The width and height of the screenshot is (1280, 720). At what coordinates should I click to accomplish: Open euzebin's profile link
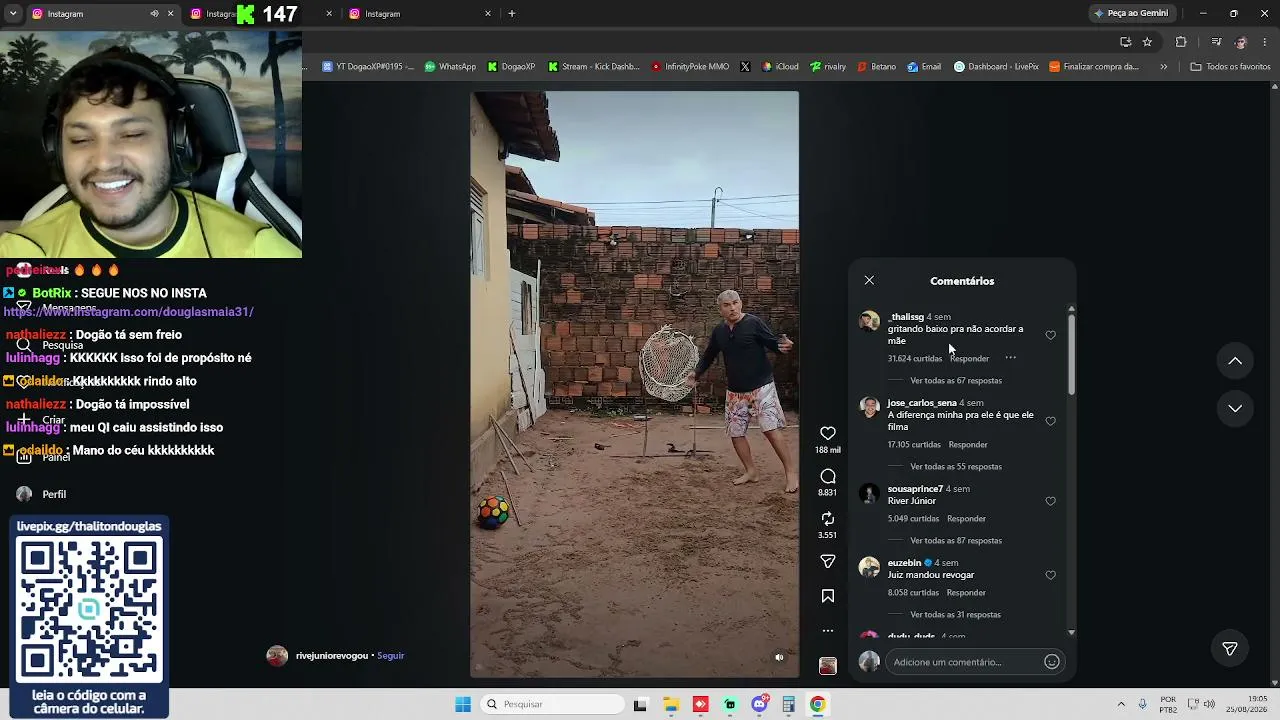click(904, 563)
